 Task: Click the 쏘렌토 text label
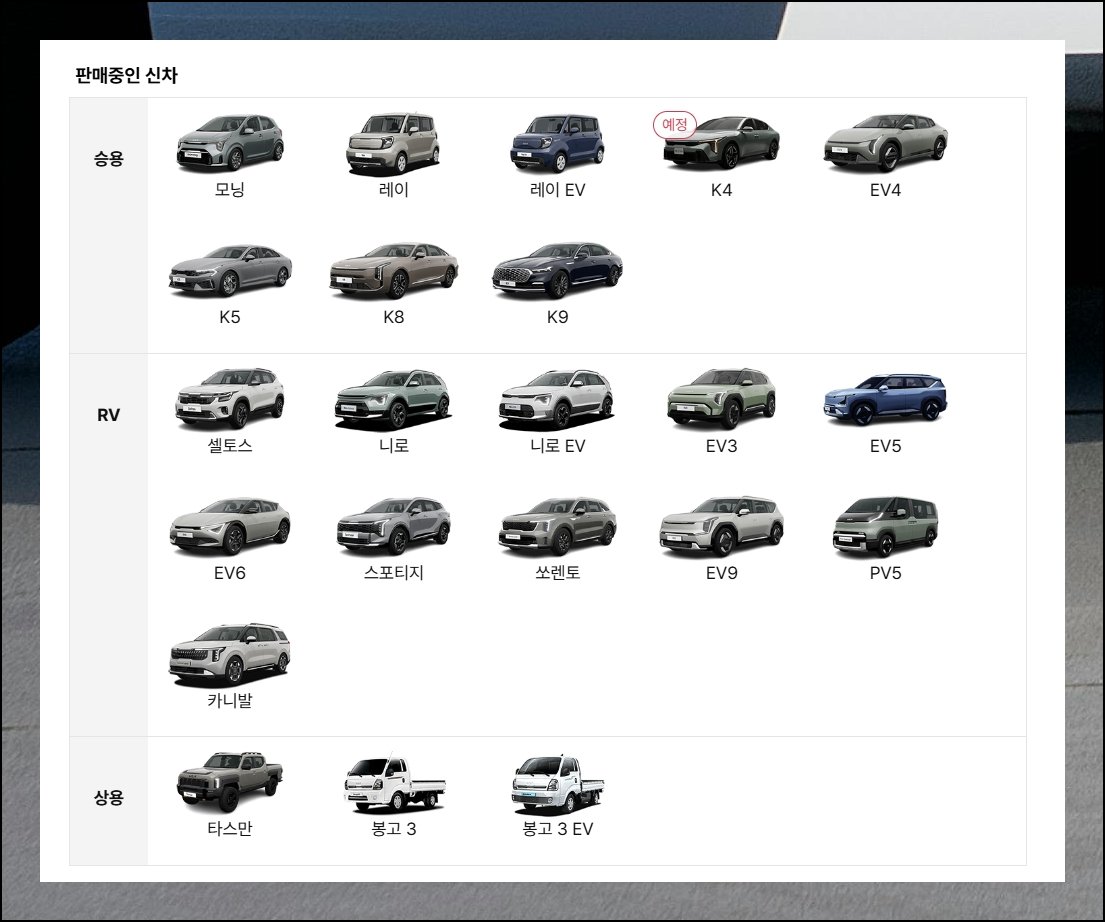click(x=557, y=573)
